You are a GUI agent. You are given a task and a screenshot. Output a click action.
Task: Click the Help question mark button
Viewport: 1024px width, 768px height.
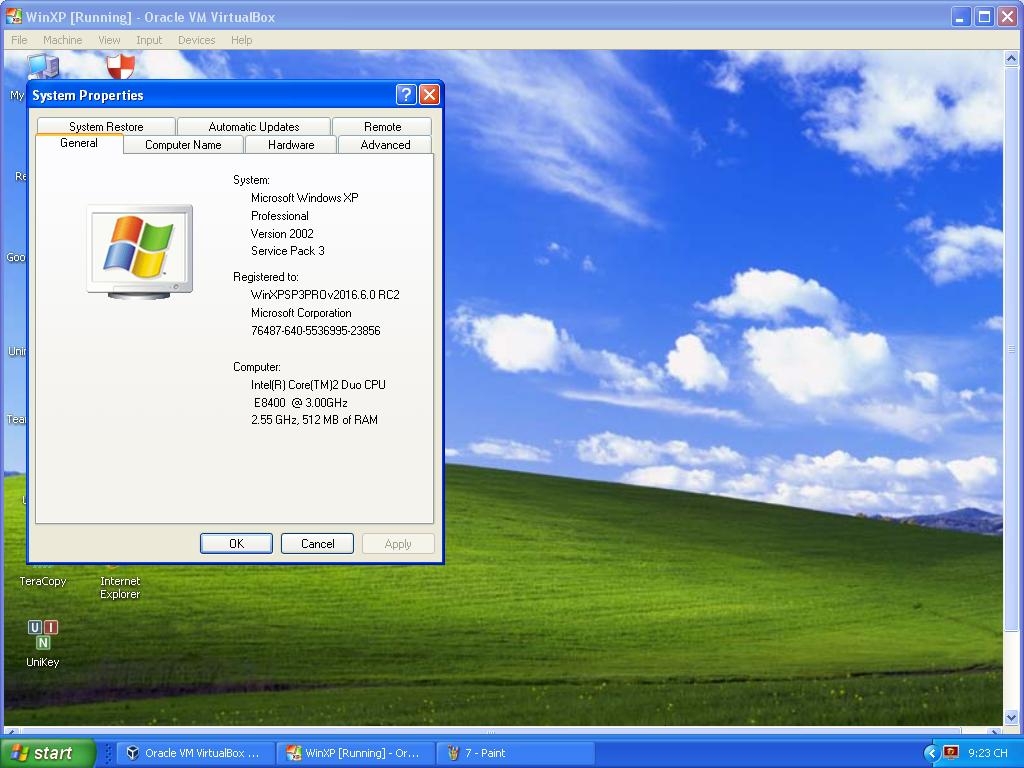point(406,95)
